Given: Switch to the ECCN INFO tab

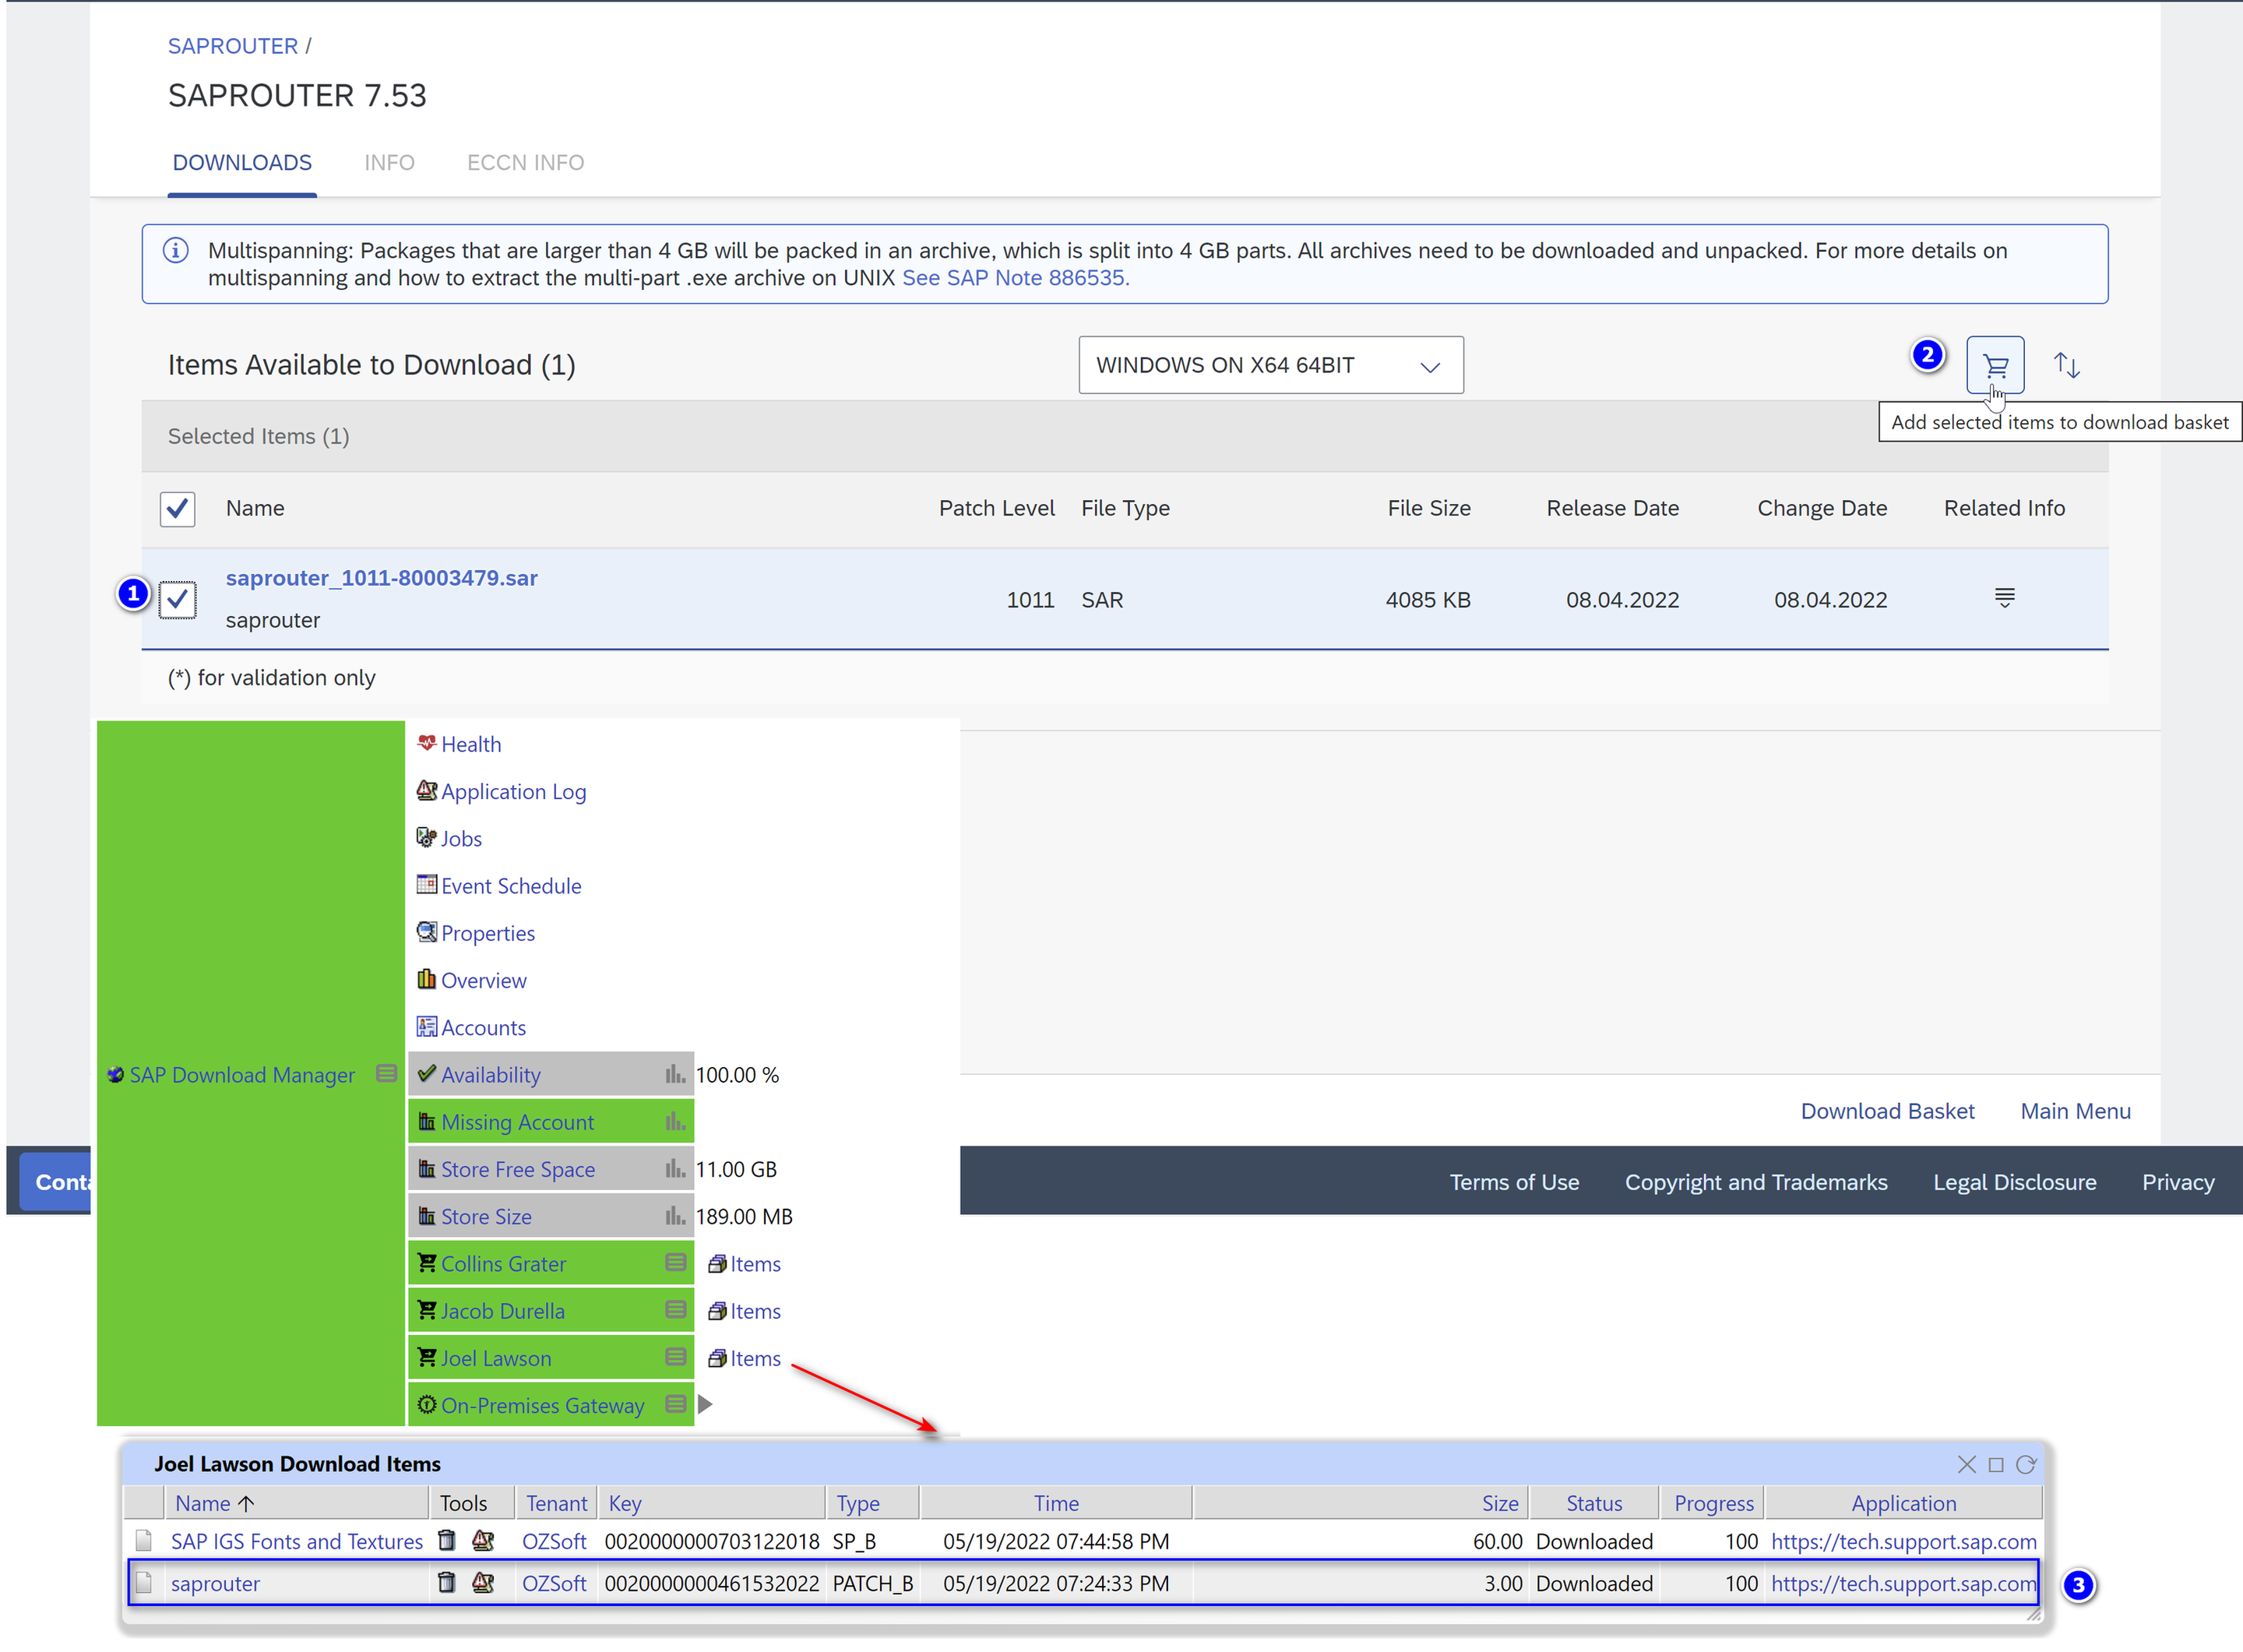Looking at the screenshot, I should [x=525, y=163].
